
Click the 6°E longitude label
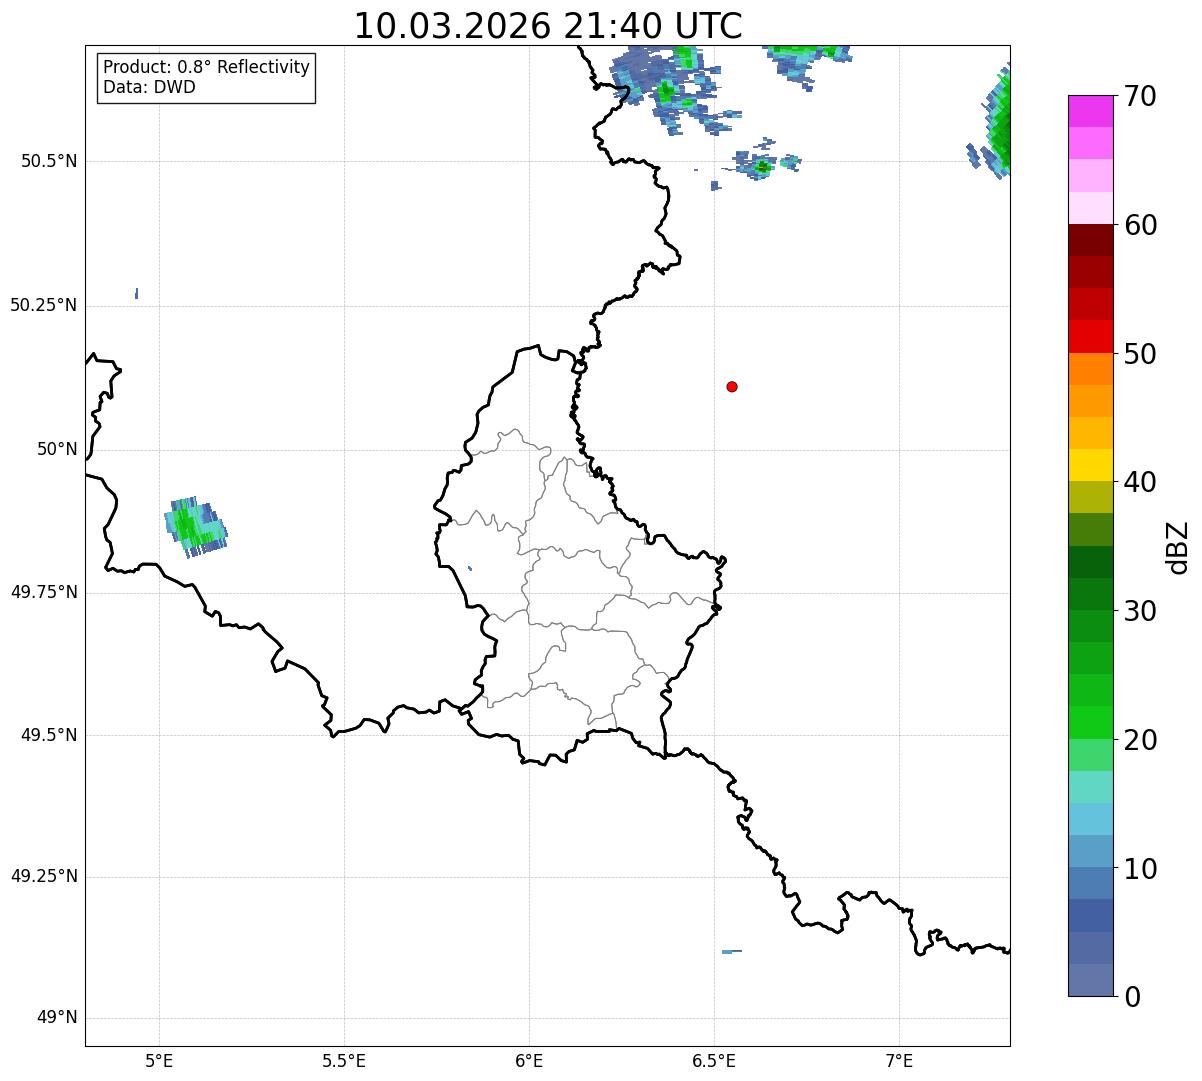tap(529, 1060)
